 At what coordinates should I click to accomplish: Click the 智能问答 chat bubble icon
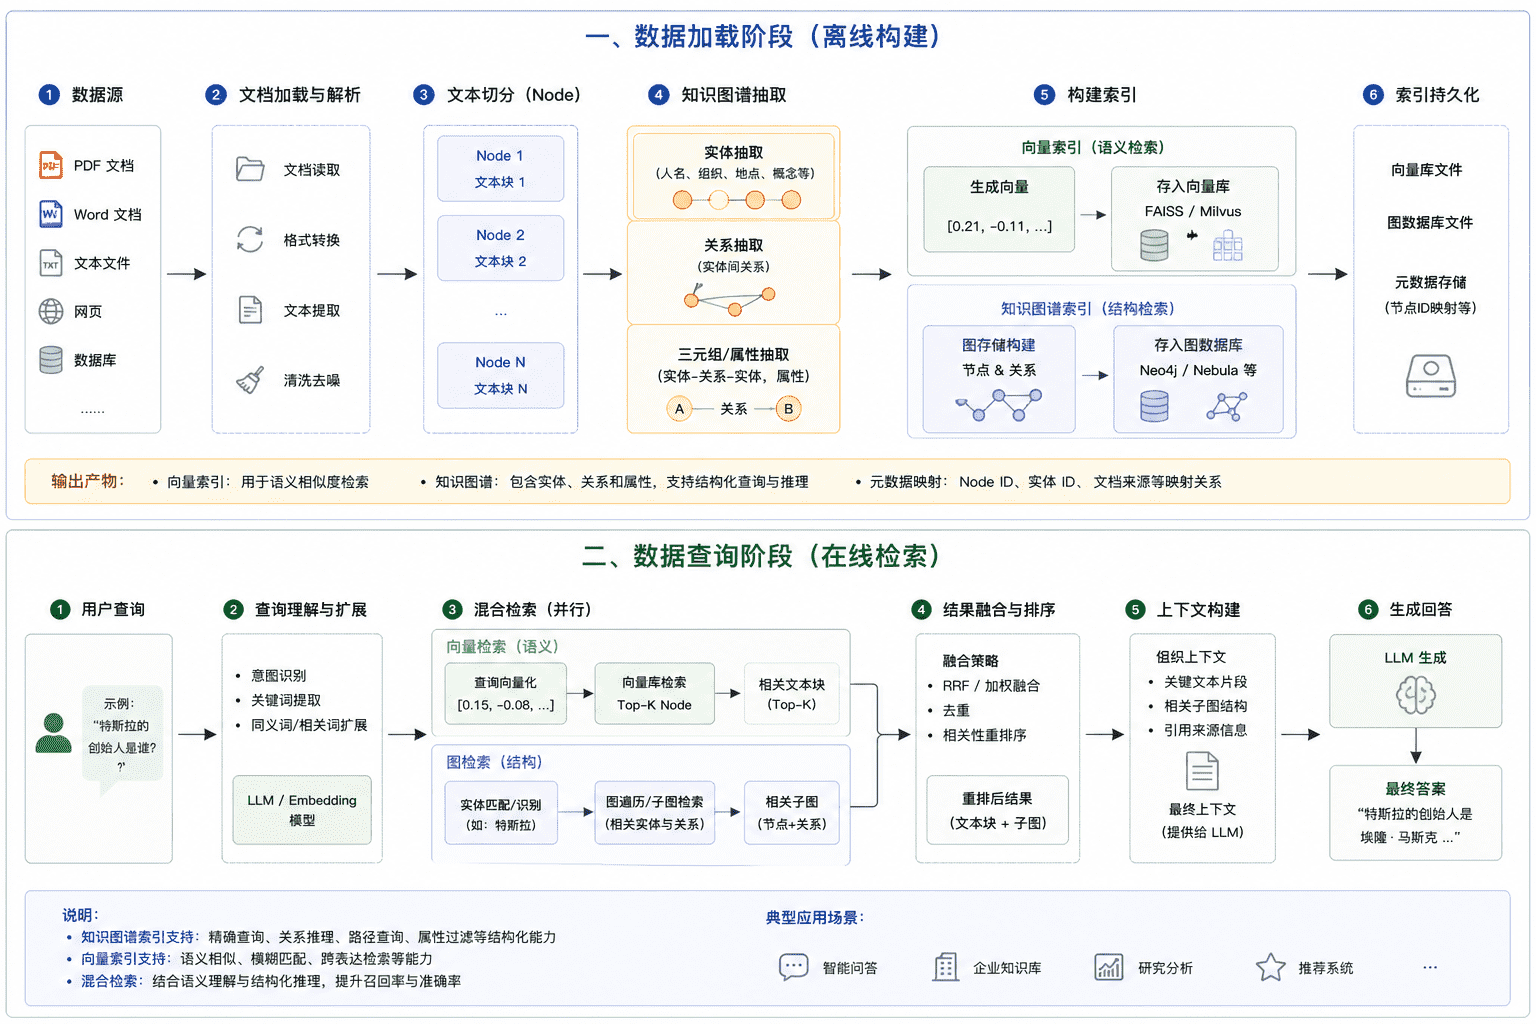tap(793, 967)
